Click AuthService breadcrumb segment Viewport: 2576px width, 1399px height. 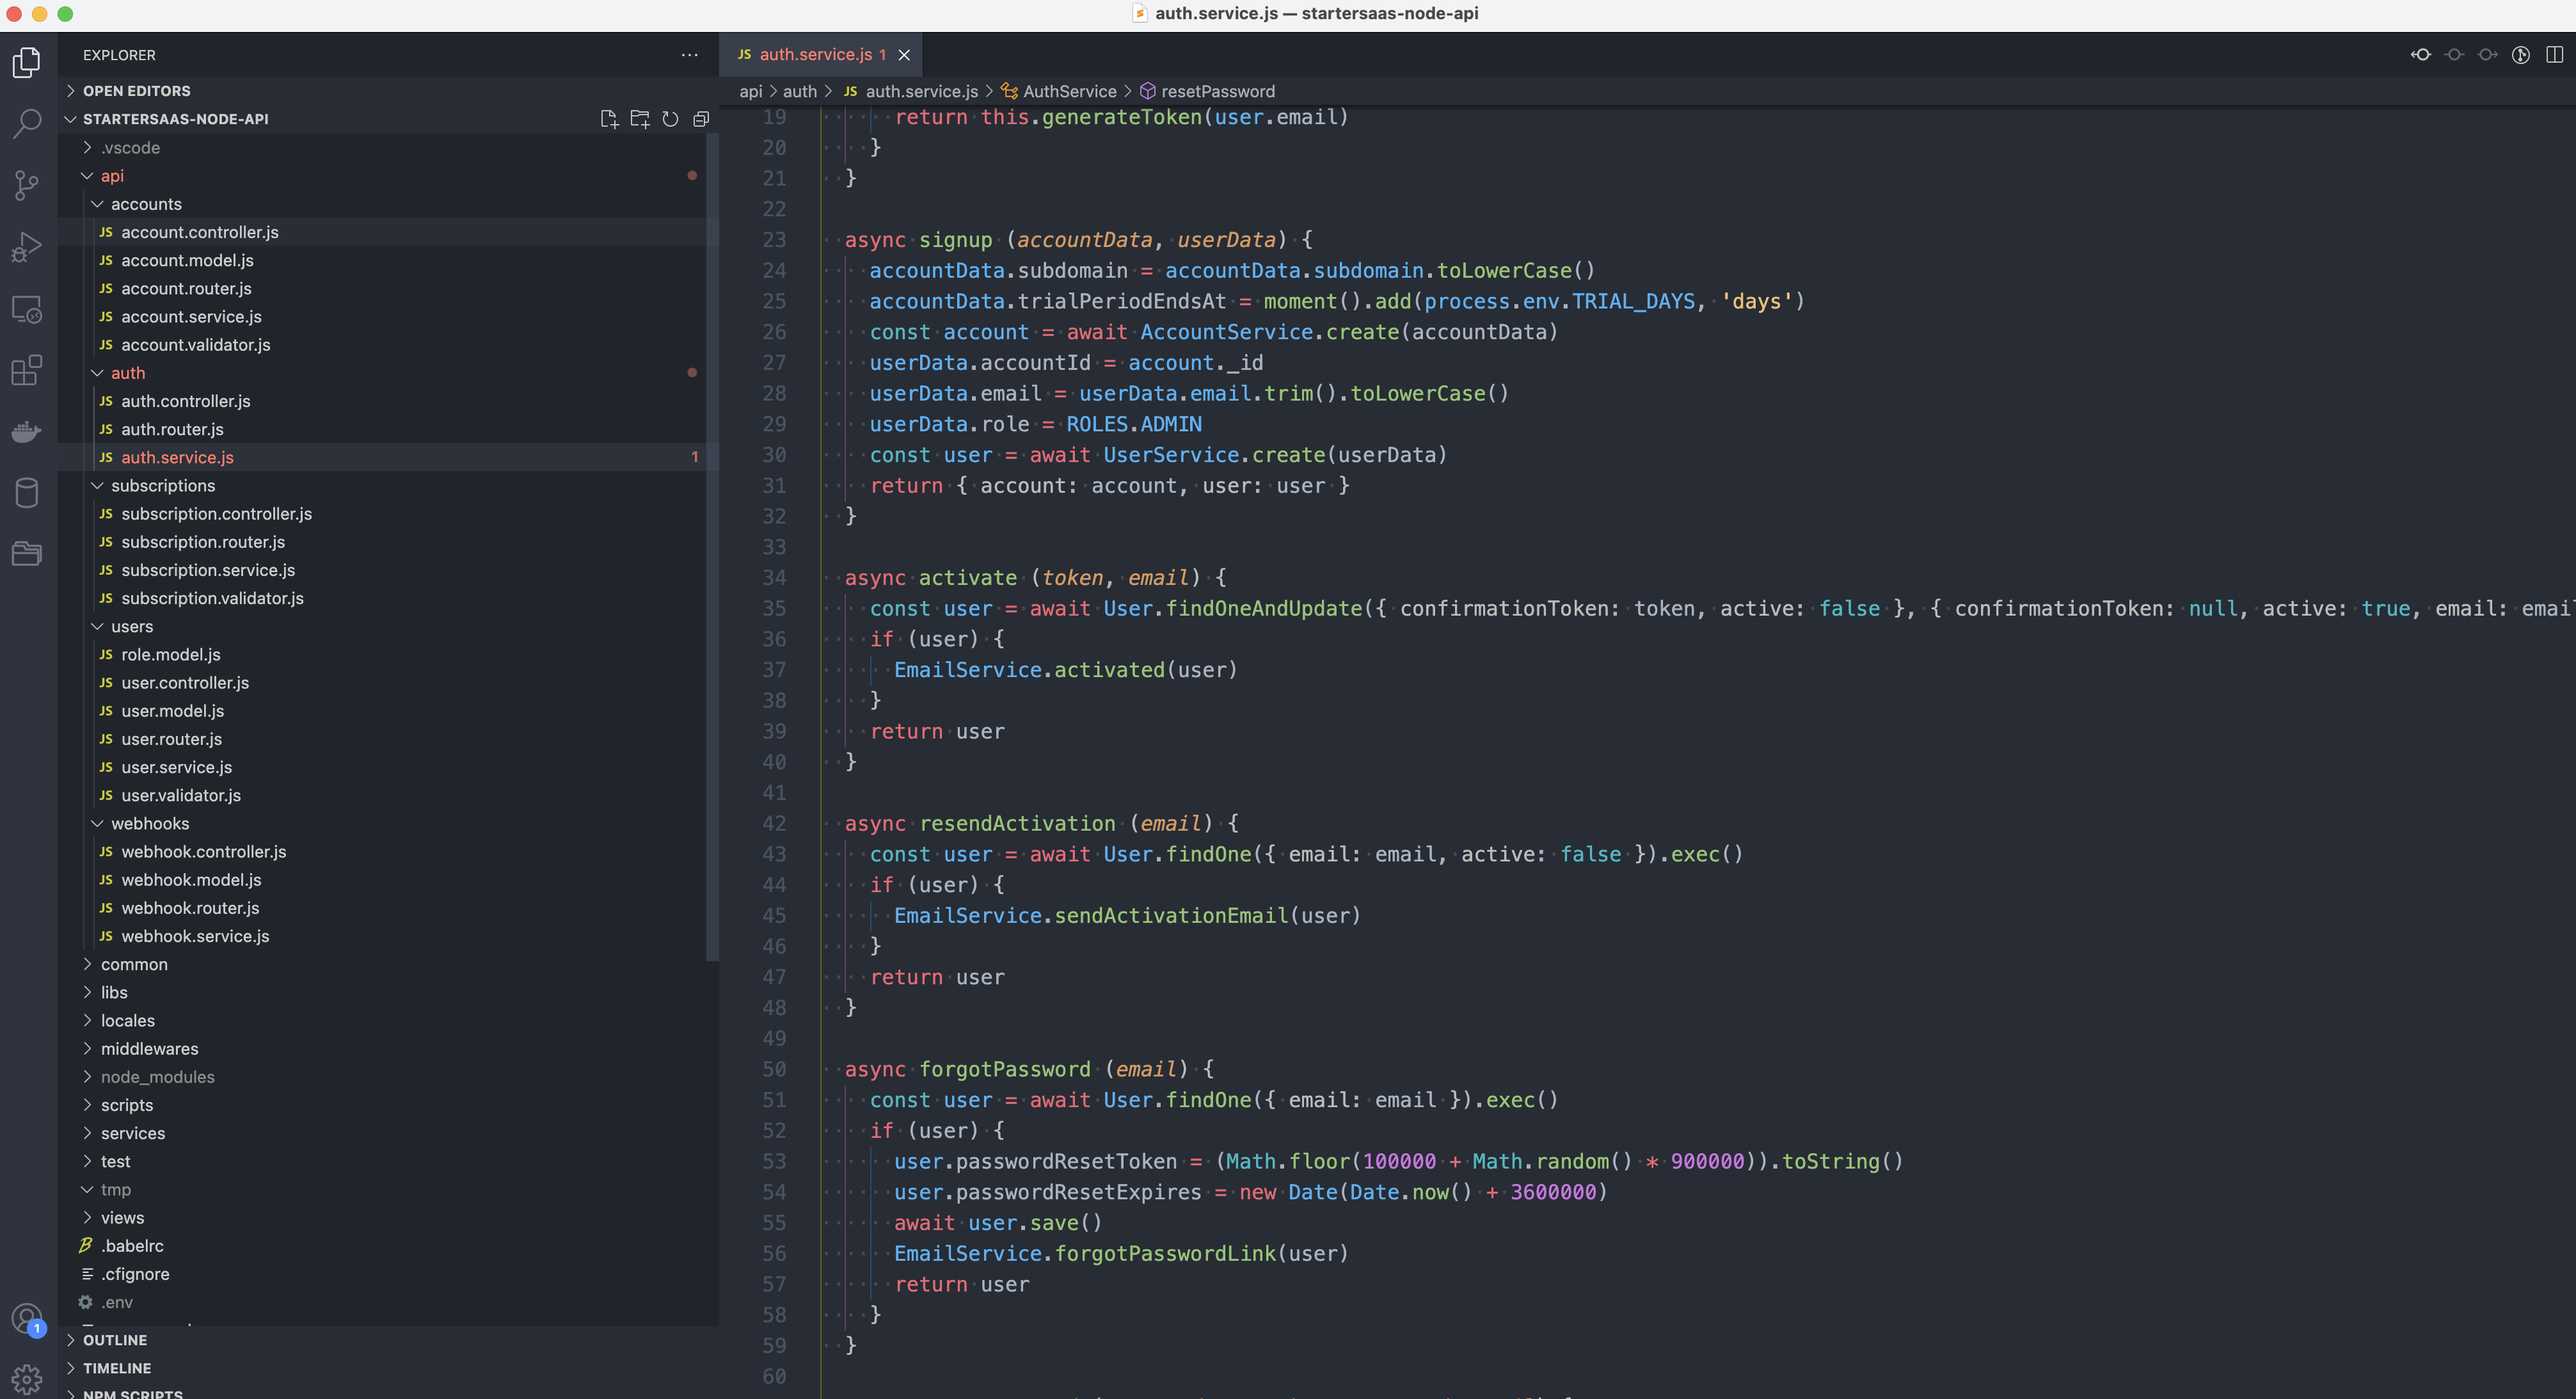tap(1059, 92)
